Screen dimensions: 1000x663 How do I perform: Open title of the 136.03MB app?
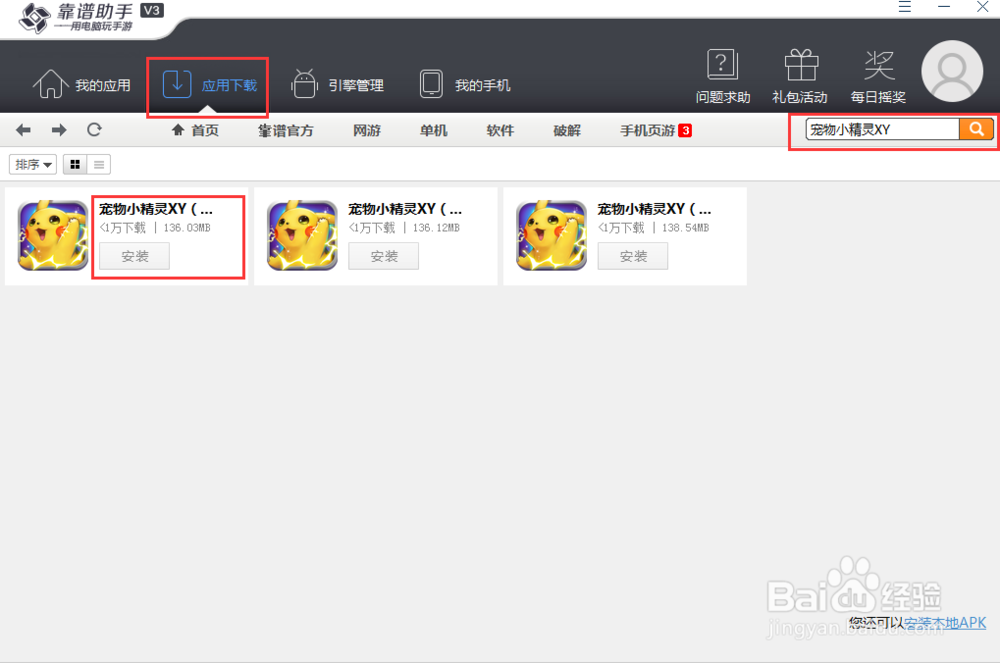[x=156, y=209]
